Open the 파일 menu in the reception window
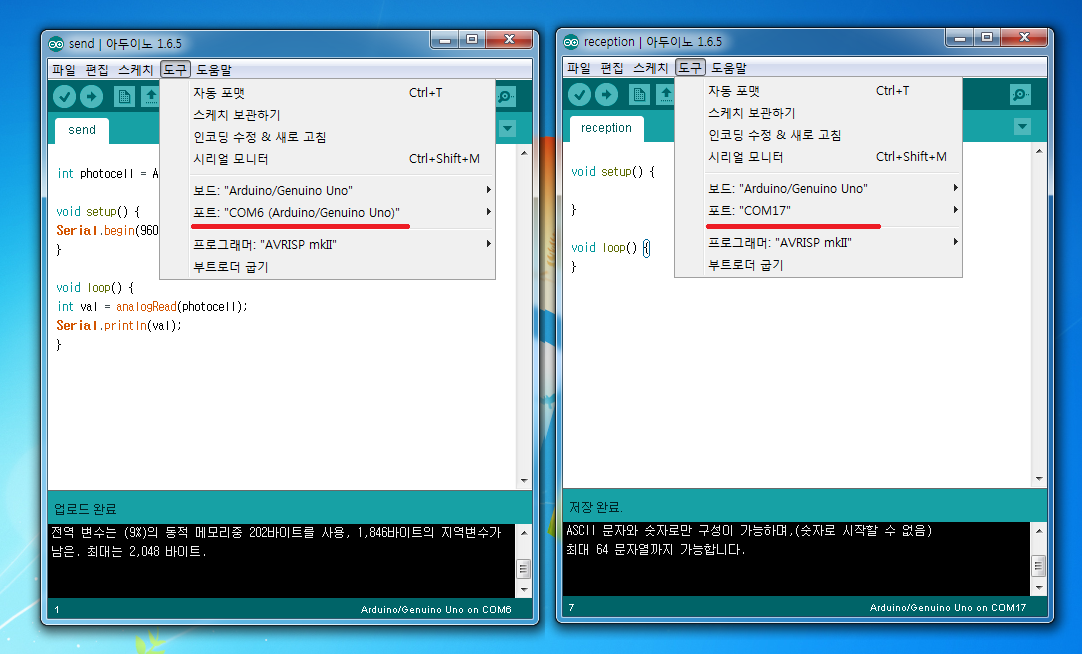The height and width of the screenshot is (654, 1082). (x=579, y=68)
